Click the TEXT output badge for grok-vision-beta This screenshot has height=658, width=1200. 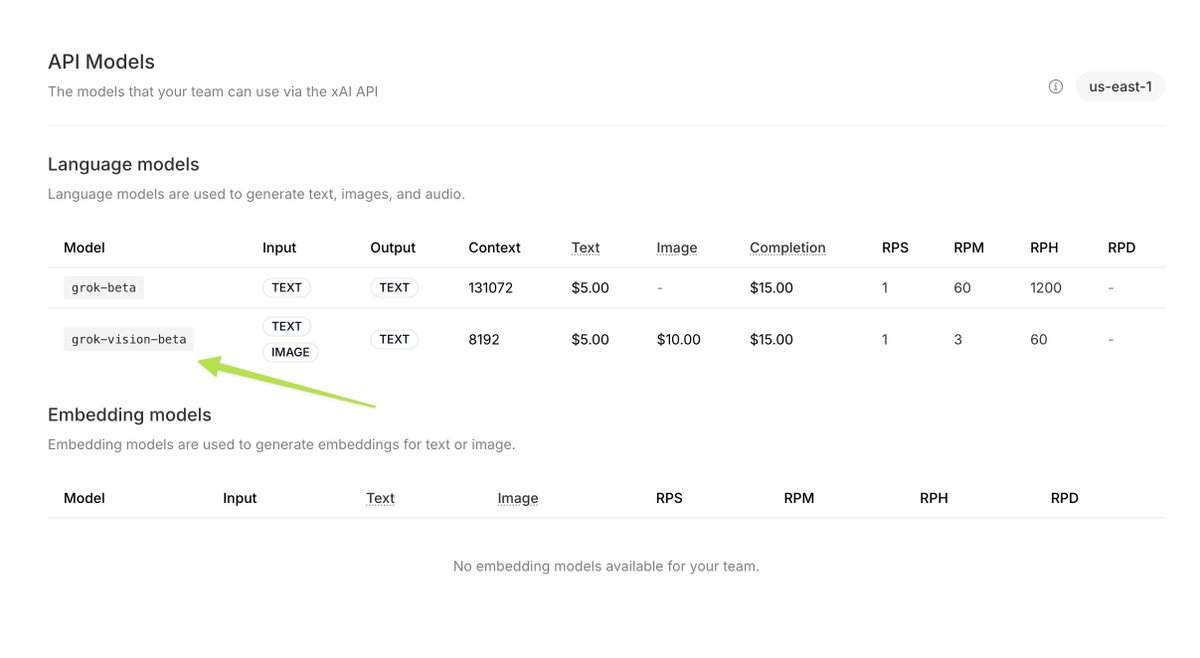pyautogui.click(x=394, y=340)
